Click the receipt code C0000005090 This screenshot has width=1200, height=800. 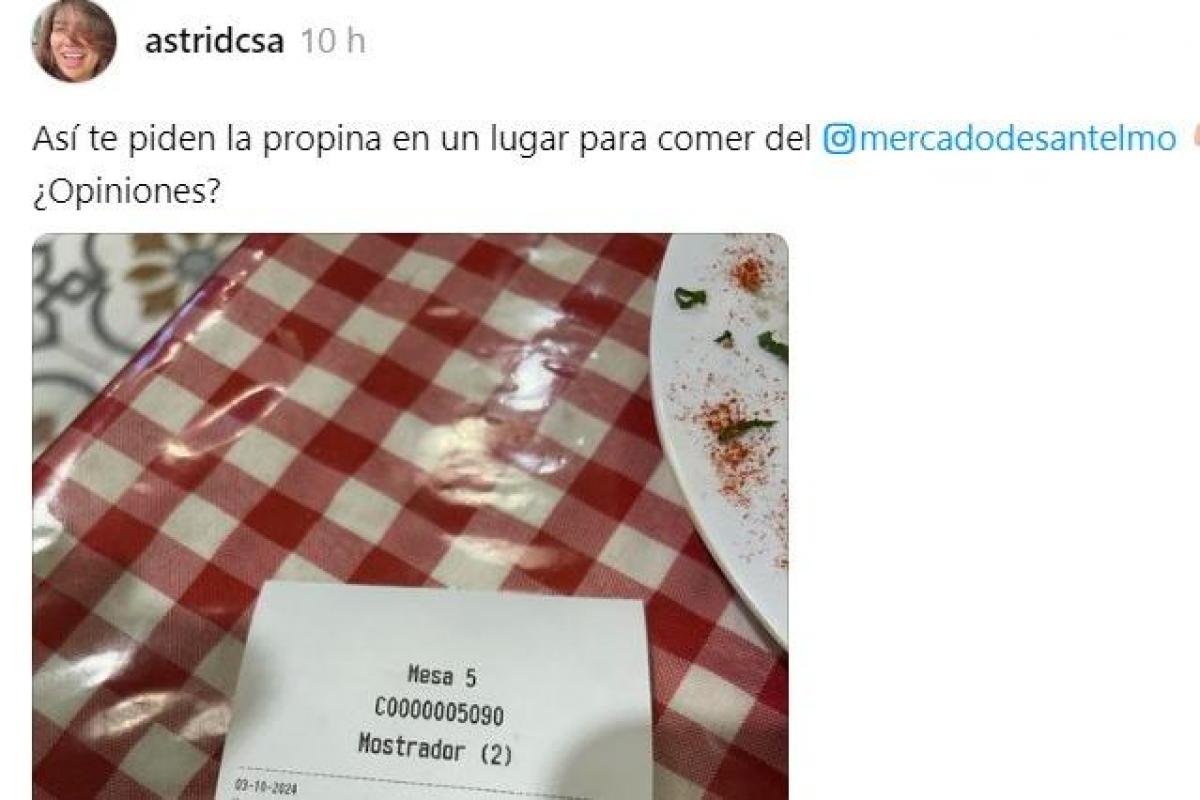point(439,712)
